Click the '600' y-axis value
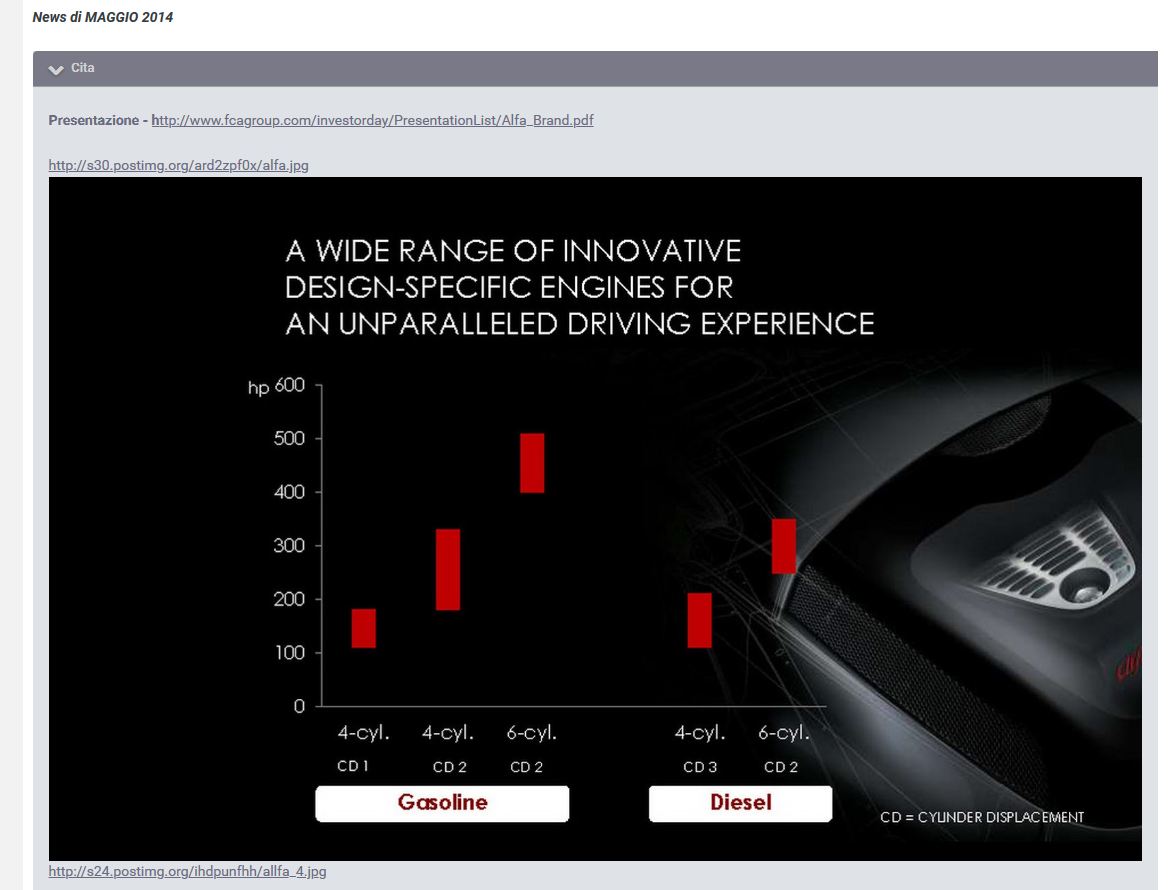 290,385
